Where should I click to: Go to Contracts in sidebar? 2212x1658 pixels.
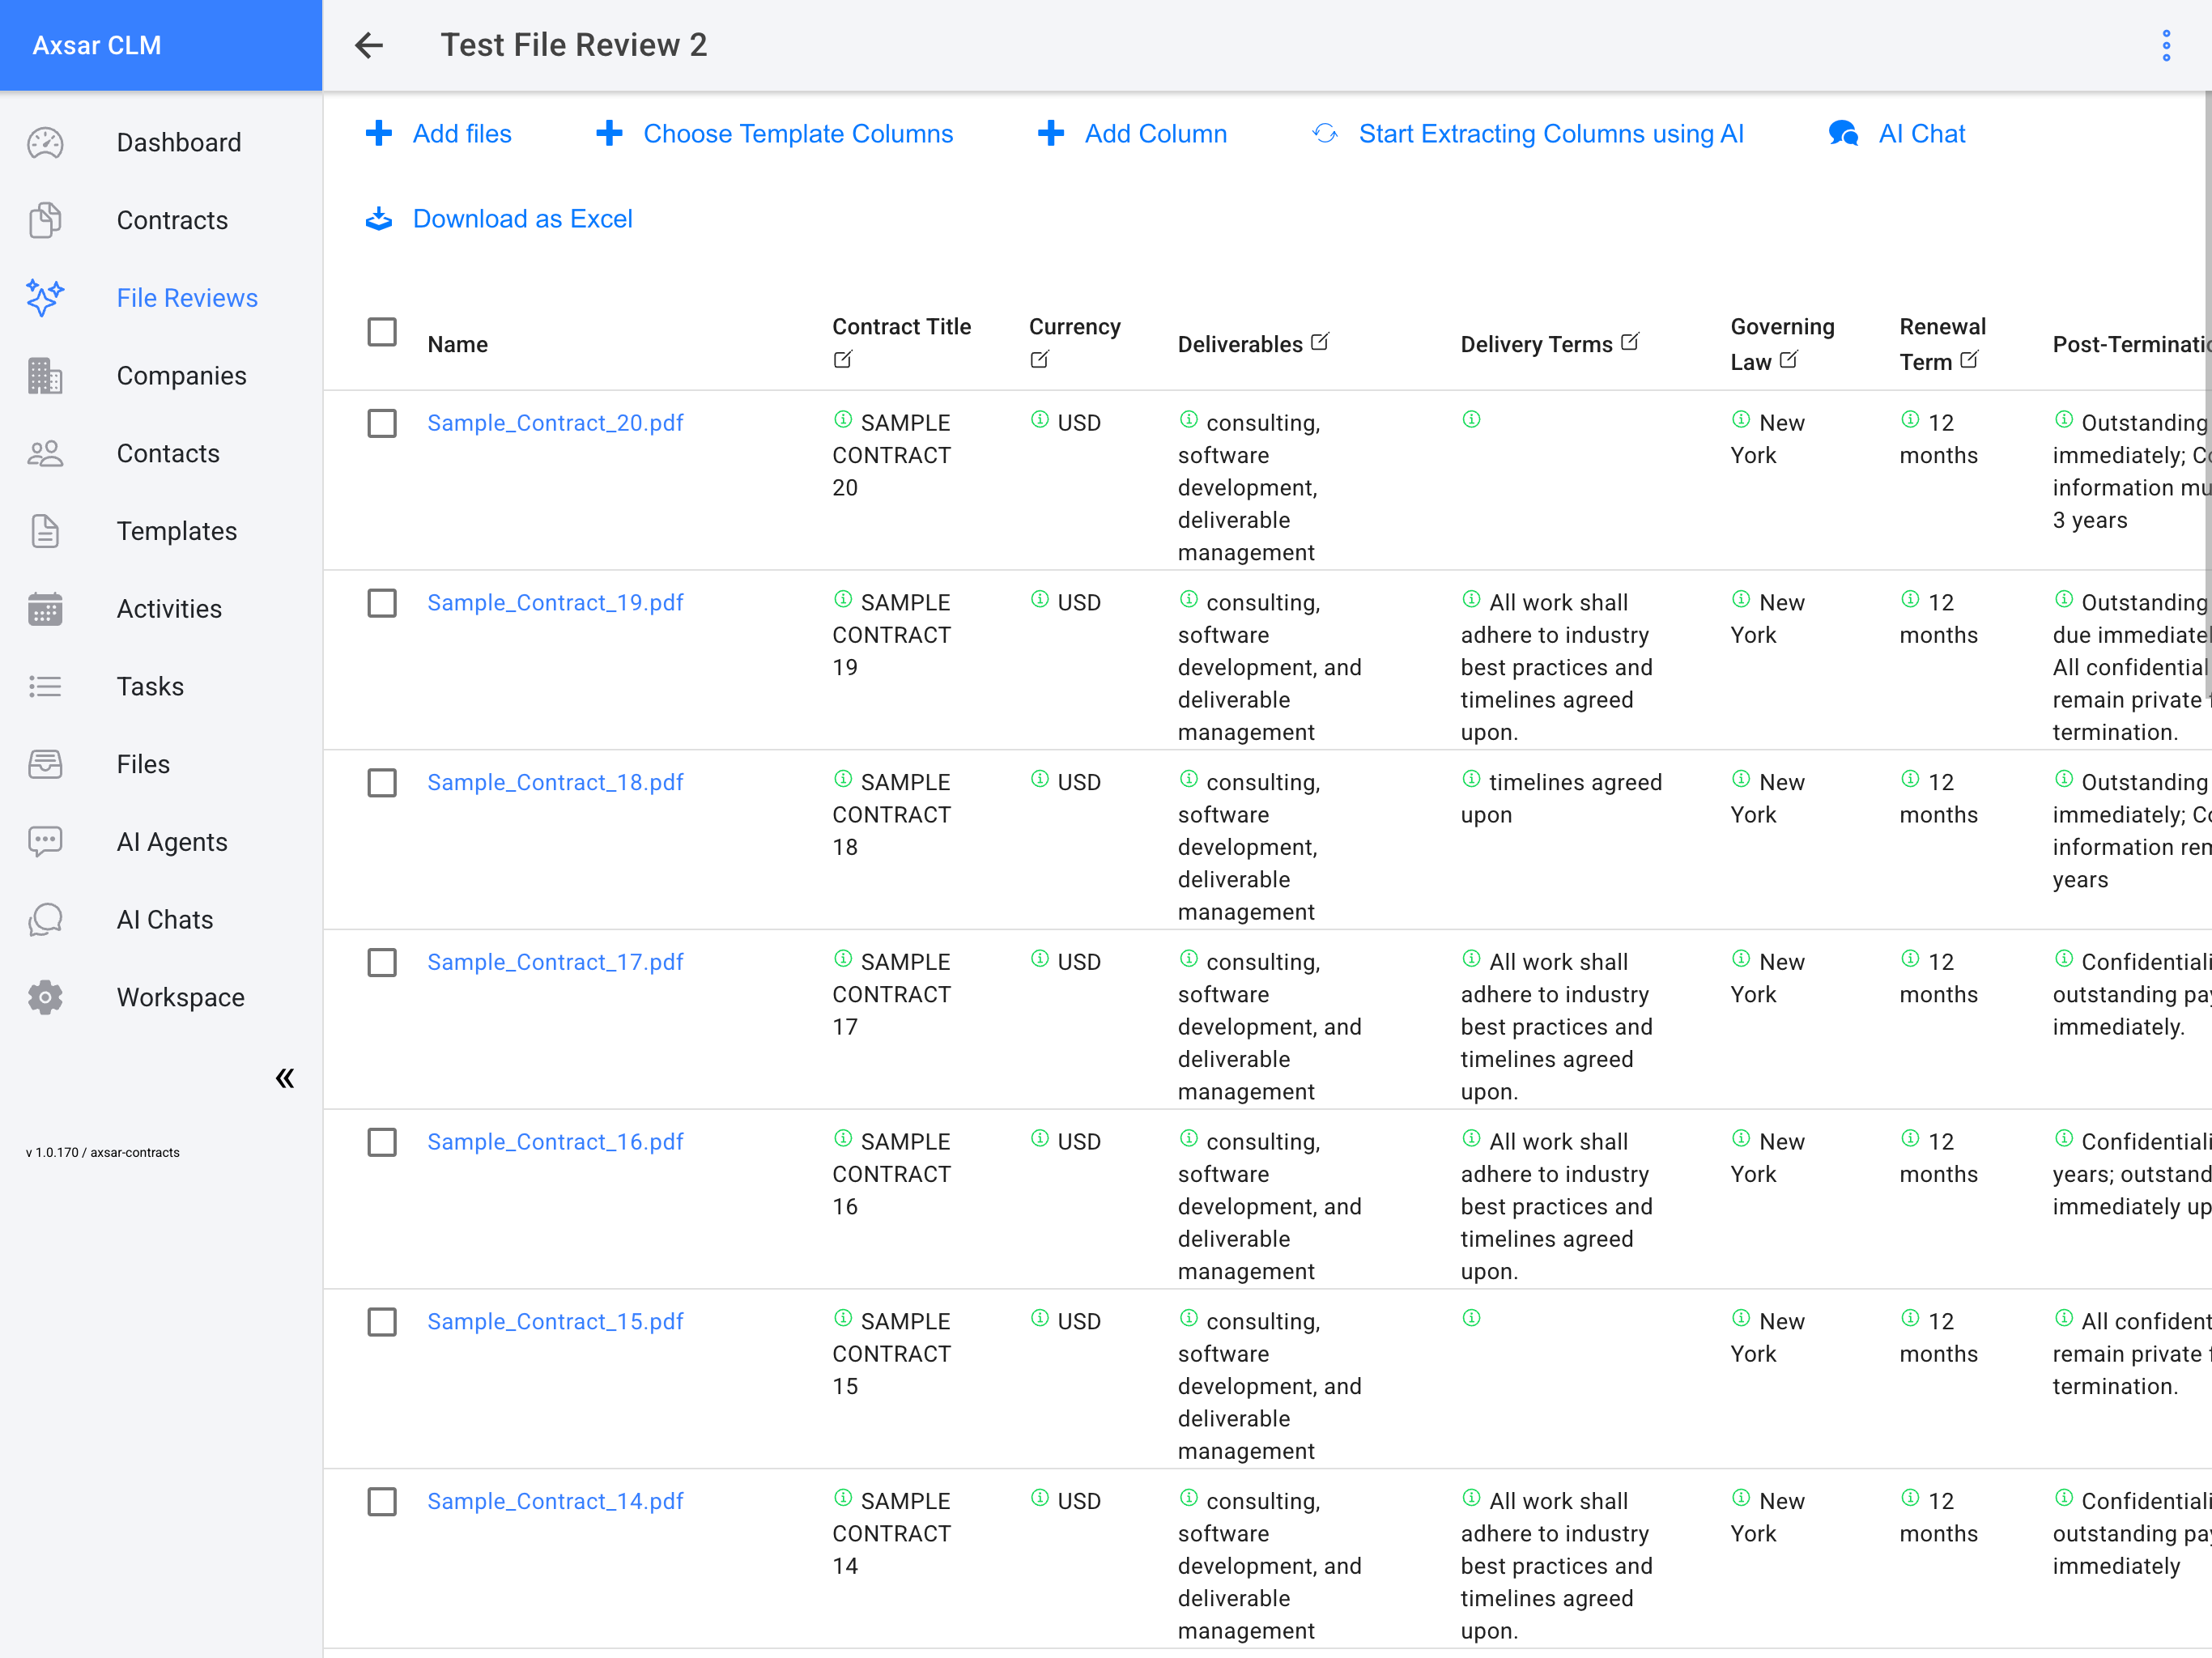point(172,220)
